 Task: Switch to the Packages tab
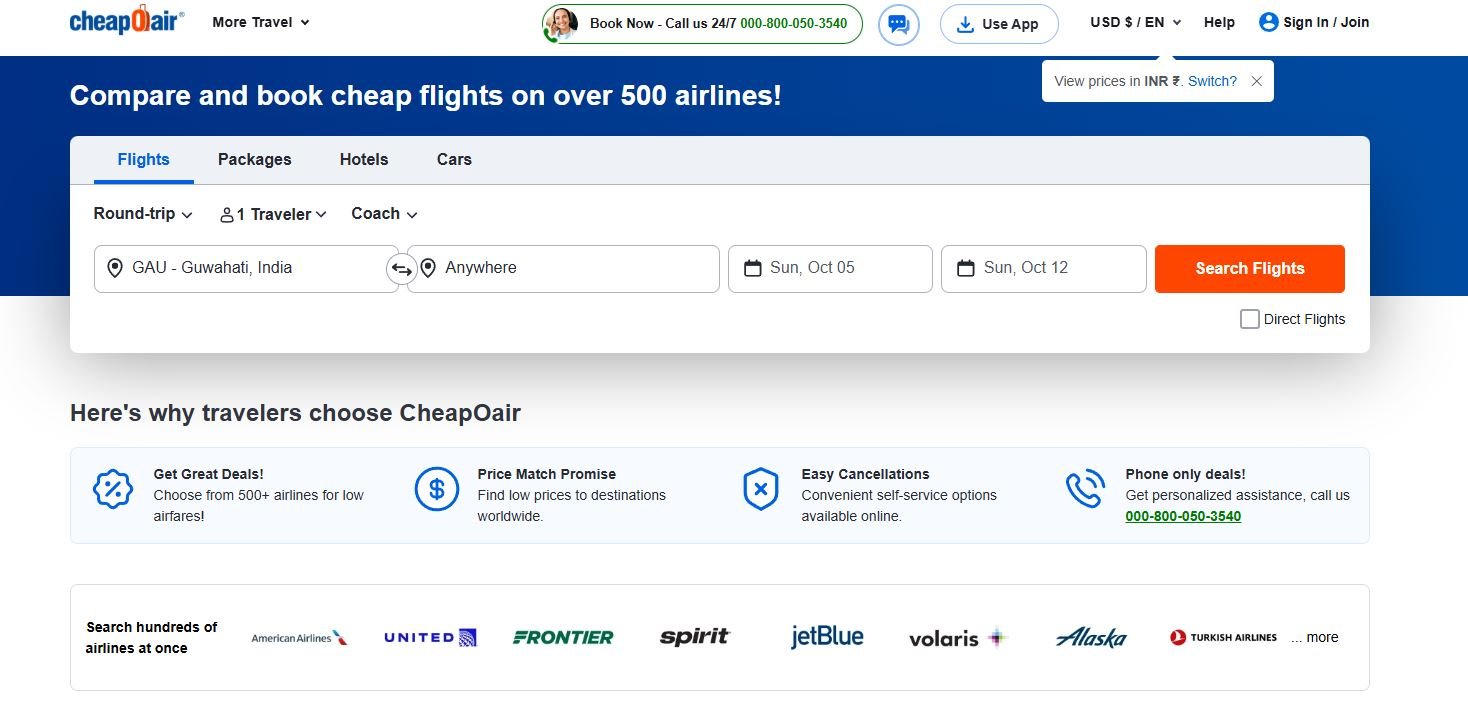click(x=255, y=159)
